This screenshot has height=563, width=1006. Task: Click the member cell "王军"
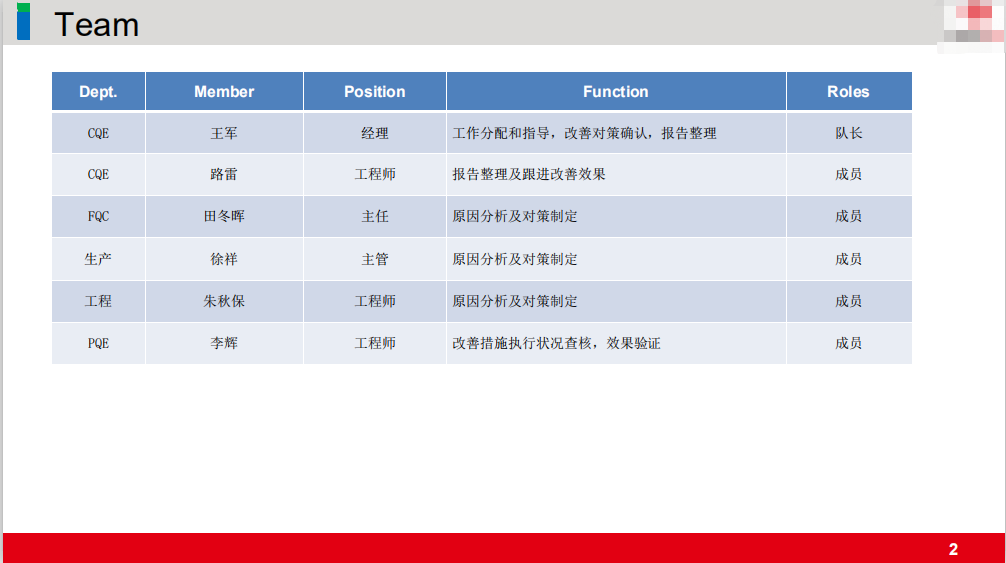(x=224, y=133)
